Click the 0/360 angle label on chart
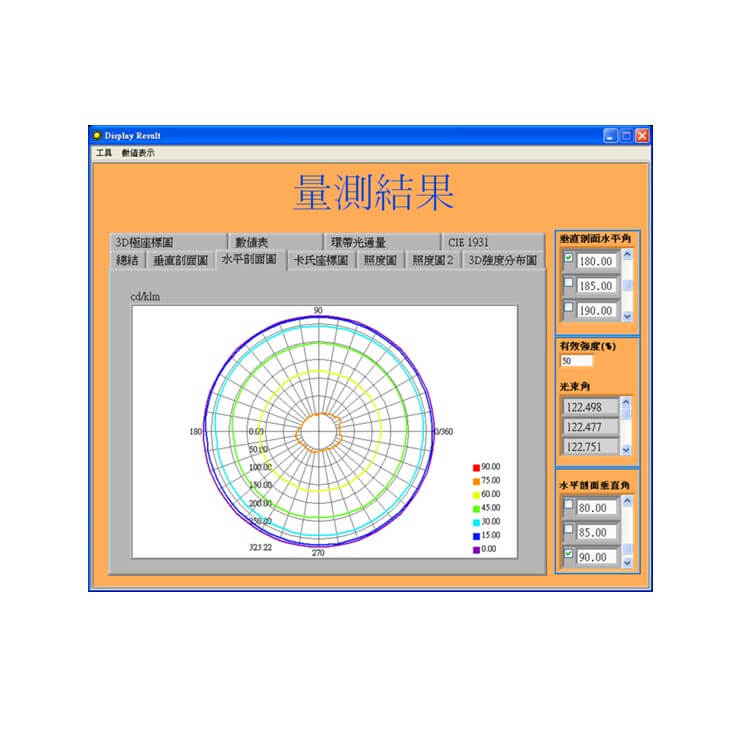This screenshot has height=739, width=739. (x=443, y=431)
